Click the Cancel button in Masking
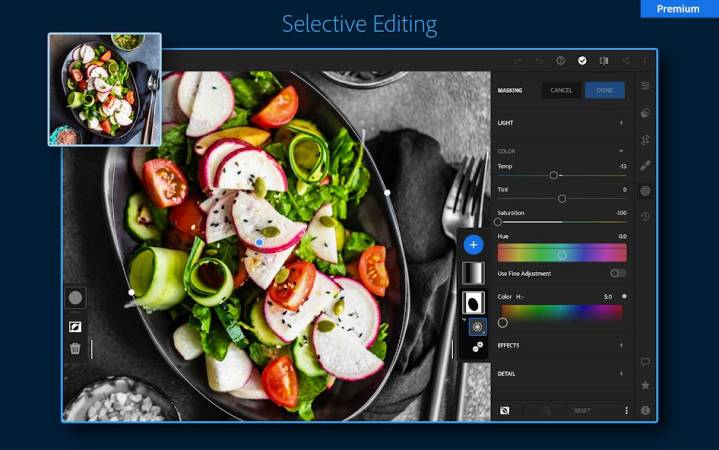The height and width of the screenshot is (450, 719). pyautogui.click(x=561, y=90)
